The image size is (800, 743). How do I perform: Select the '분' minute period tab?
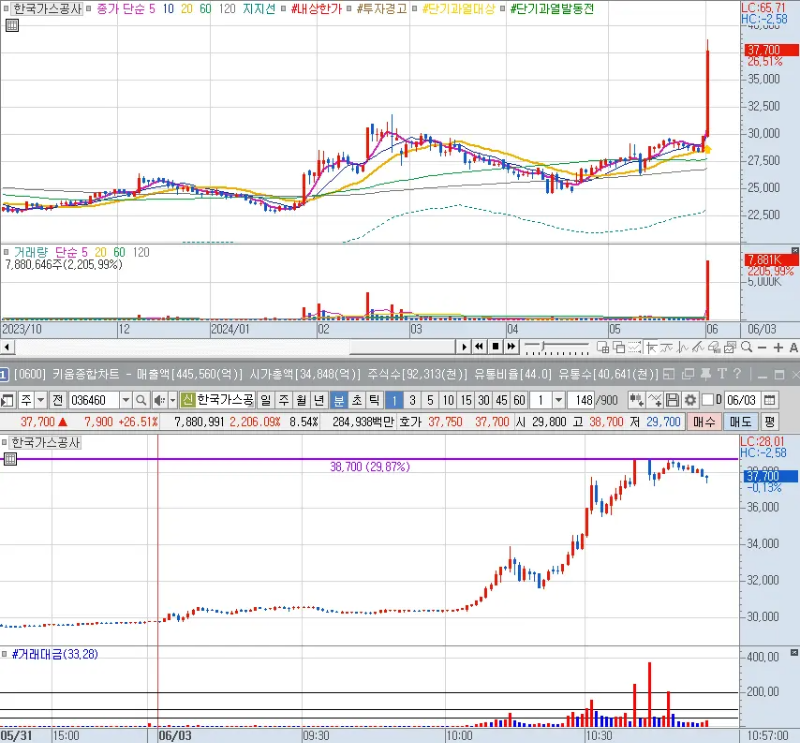point(339,400)
